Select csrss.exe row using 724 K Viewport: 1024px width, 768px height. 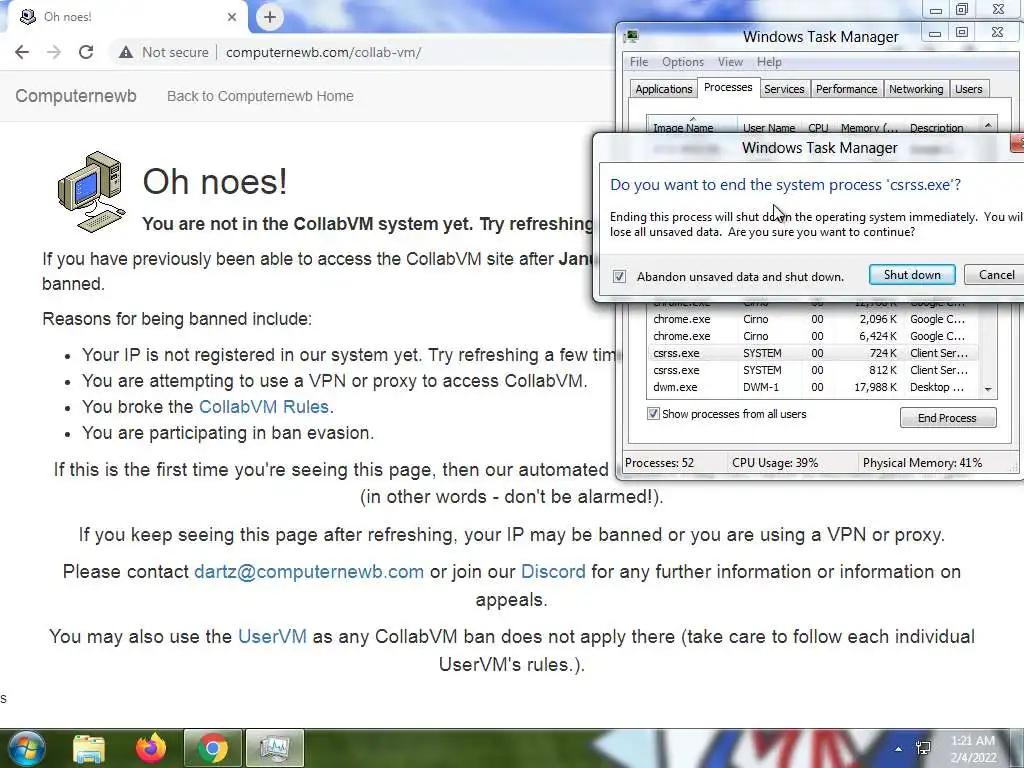[813, 353]
